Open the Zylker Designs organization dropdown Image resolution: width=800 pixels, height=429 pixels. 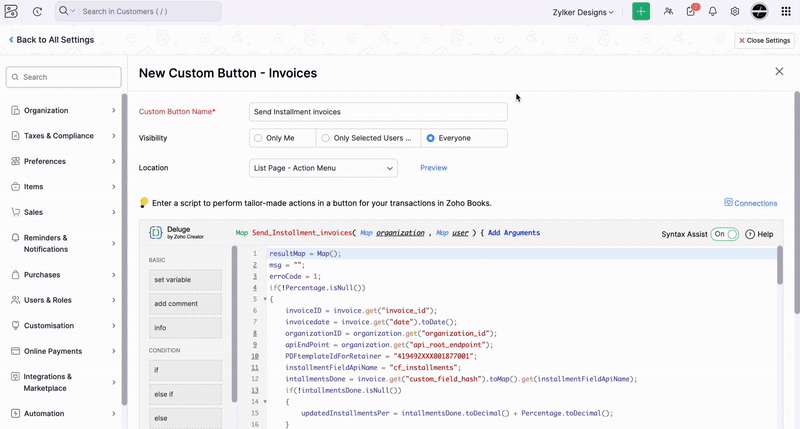point(583,12)
